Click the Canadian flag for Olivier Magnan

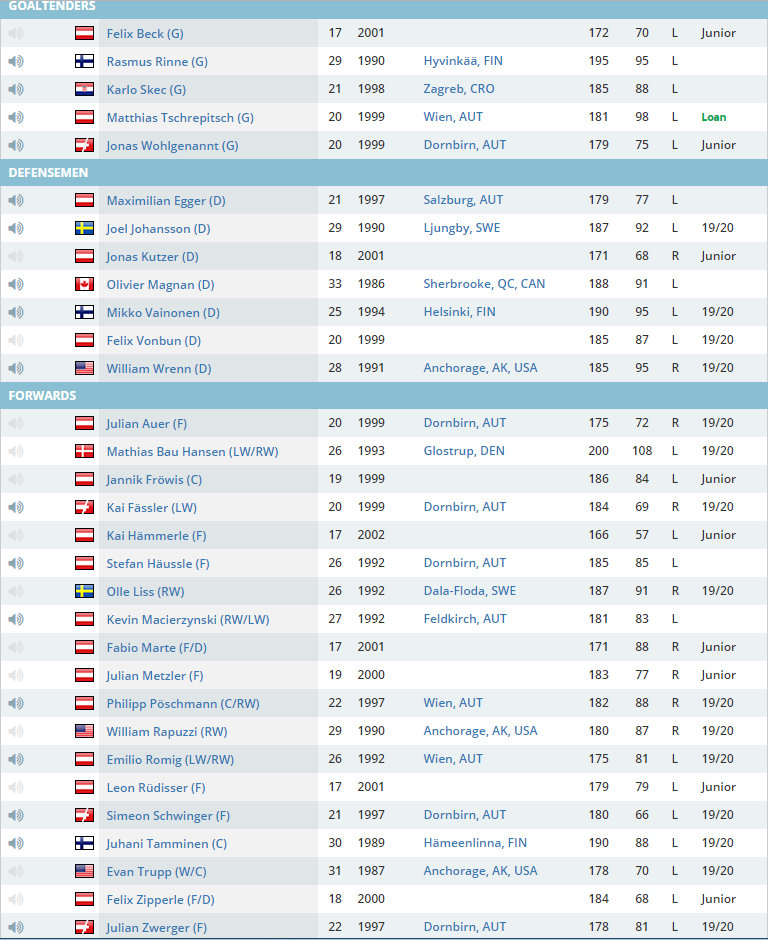[85, 285]
